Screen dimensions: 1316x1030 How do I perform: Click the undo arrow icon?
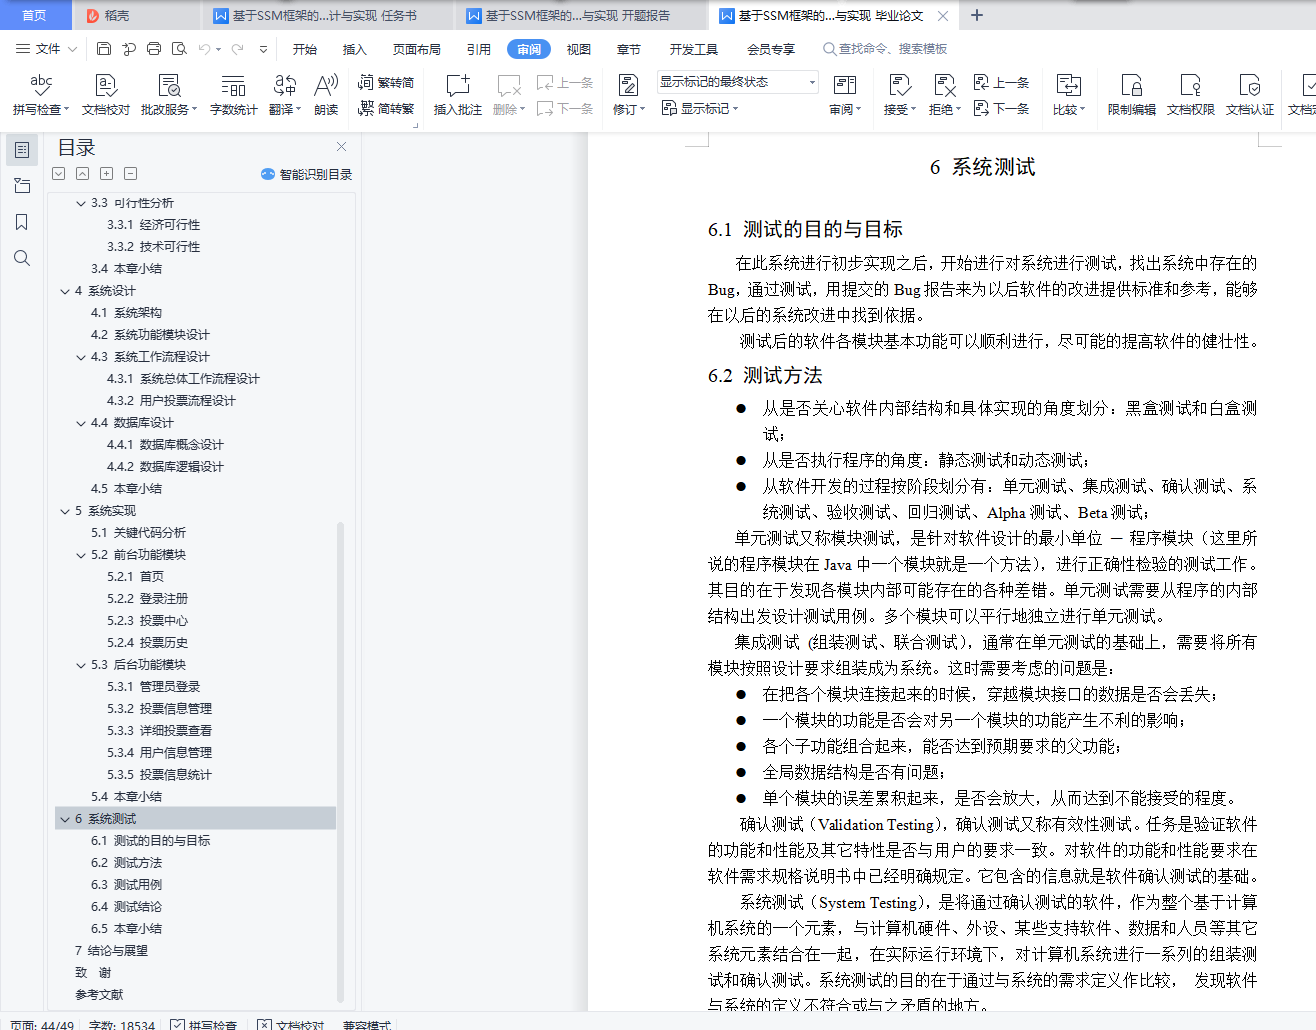[204, 49]
